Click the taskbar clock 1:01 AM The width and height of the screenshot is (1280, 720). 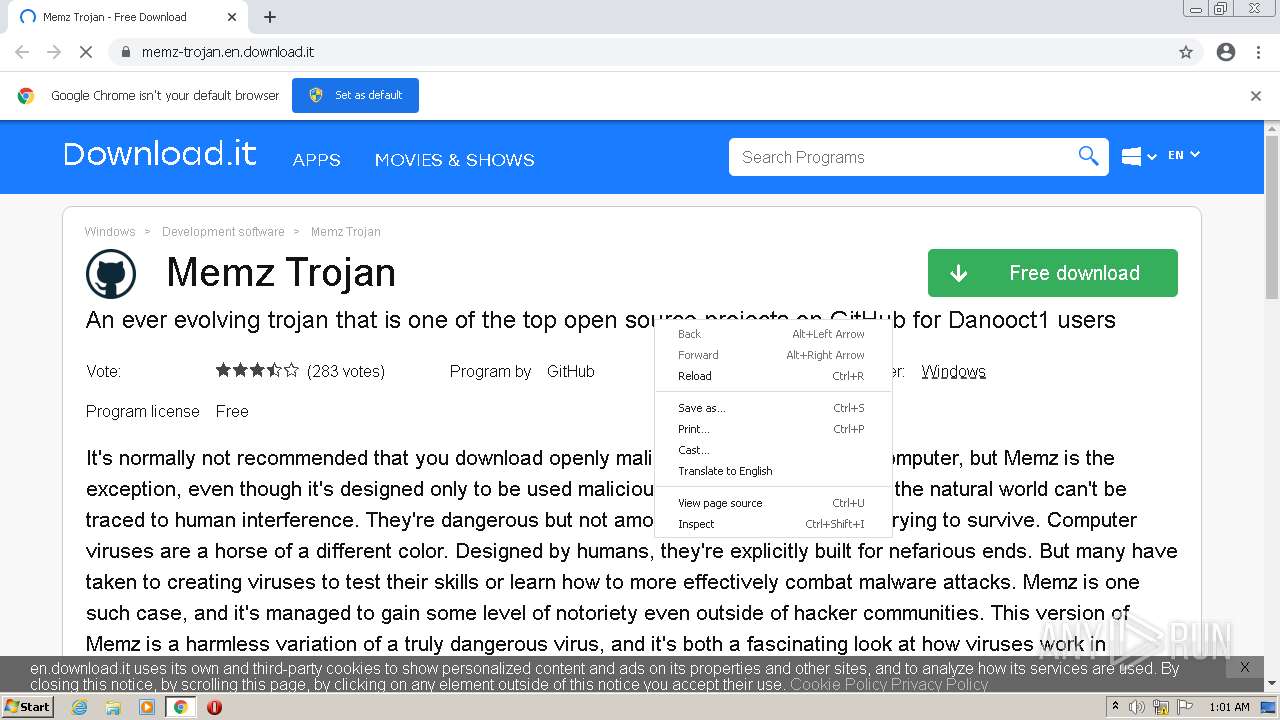click(1229, 707)
